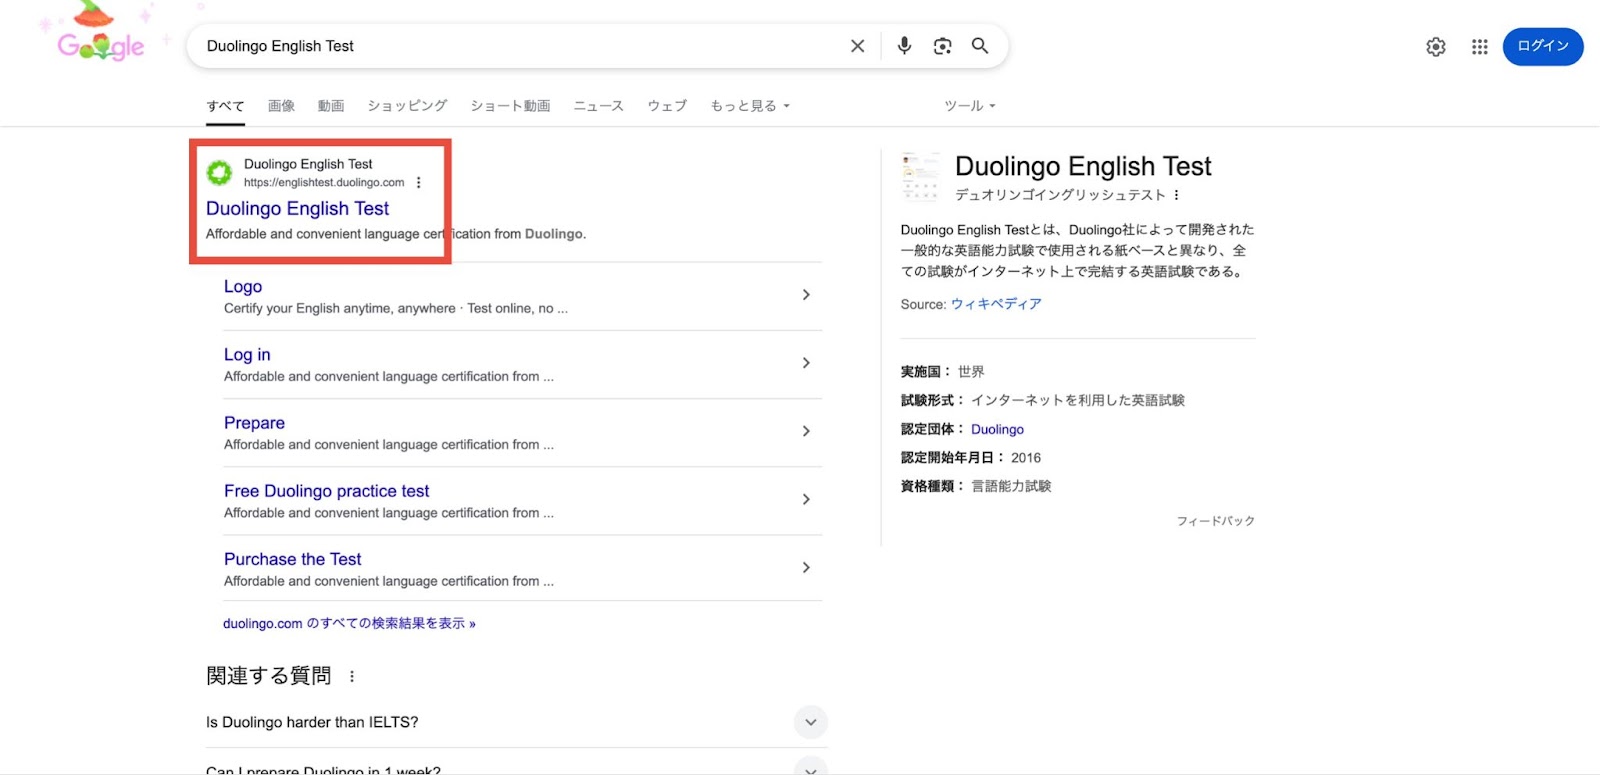Screen dimensions: 1600x775
Task: Click chevron on the Prepare row
Action: coord(806,431)
